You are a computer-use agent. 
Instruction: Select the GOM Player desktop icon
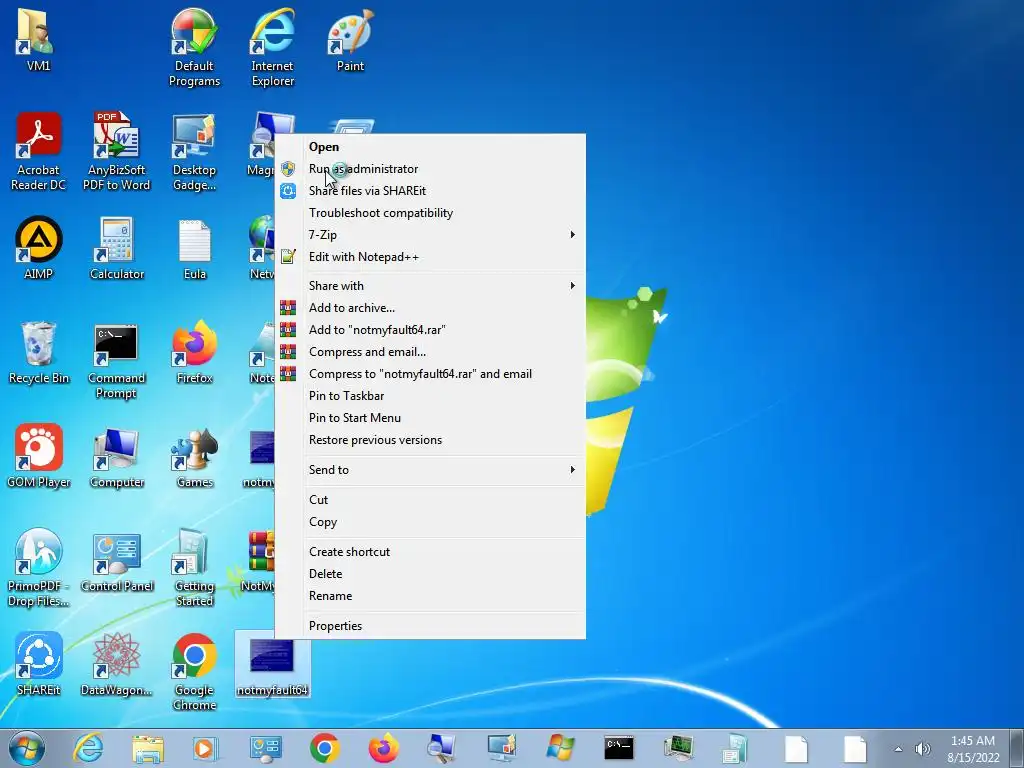pos(38,456)
